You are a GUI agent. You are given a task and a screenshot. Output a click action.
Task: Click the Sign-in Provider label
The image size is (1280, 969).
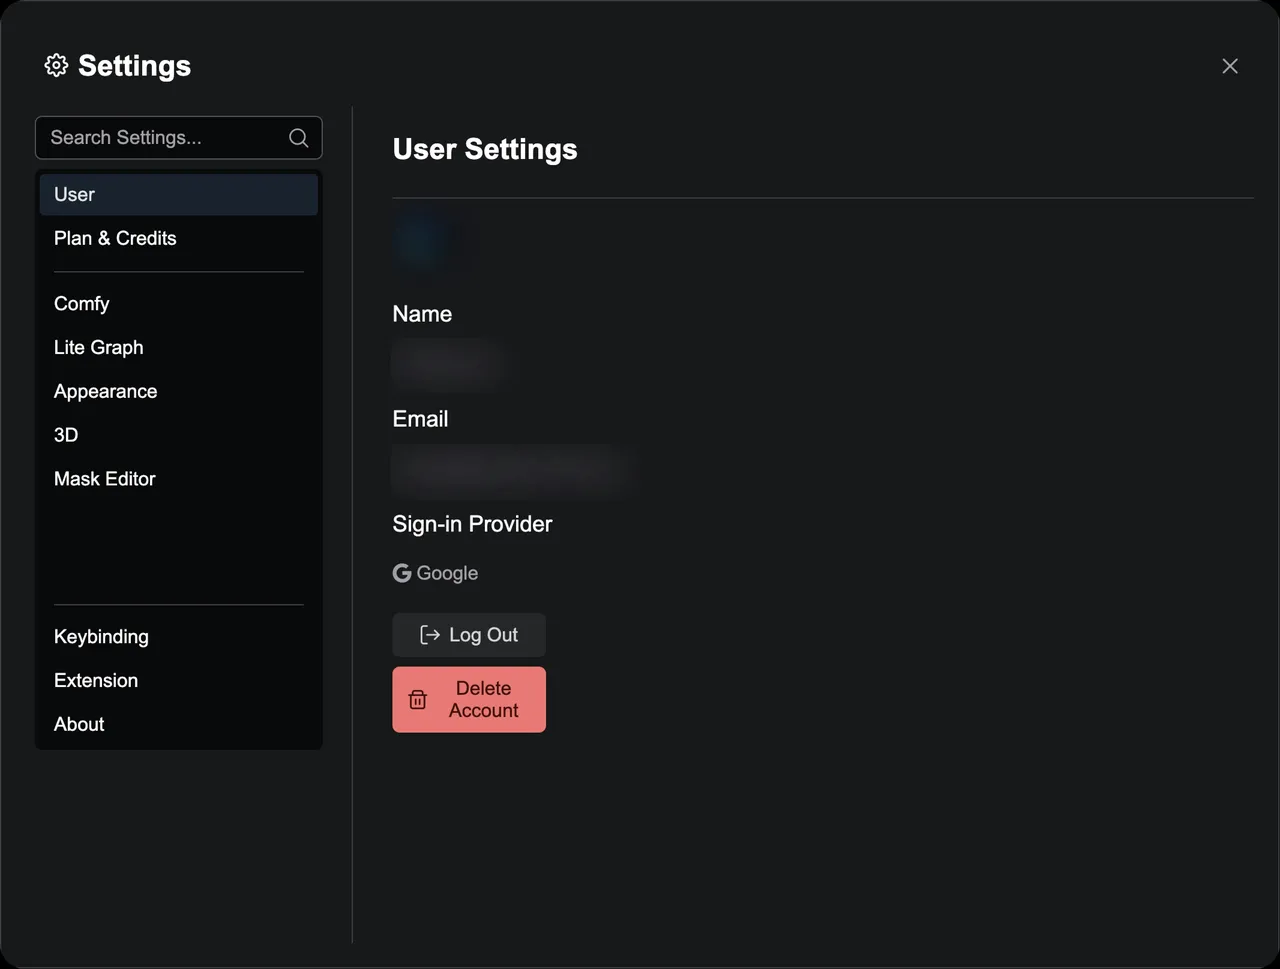point(472,524)
